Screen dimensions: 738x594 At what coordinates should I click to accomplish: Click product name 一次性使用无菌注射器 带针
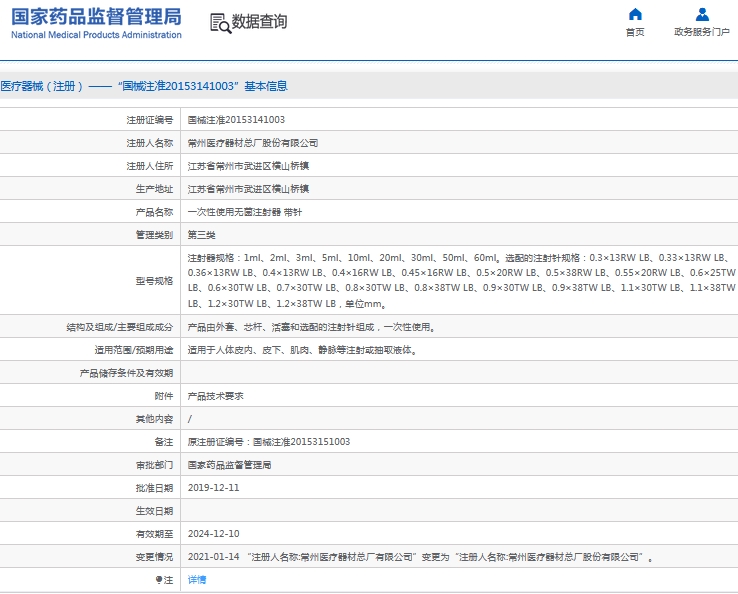(244, 212)
